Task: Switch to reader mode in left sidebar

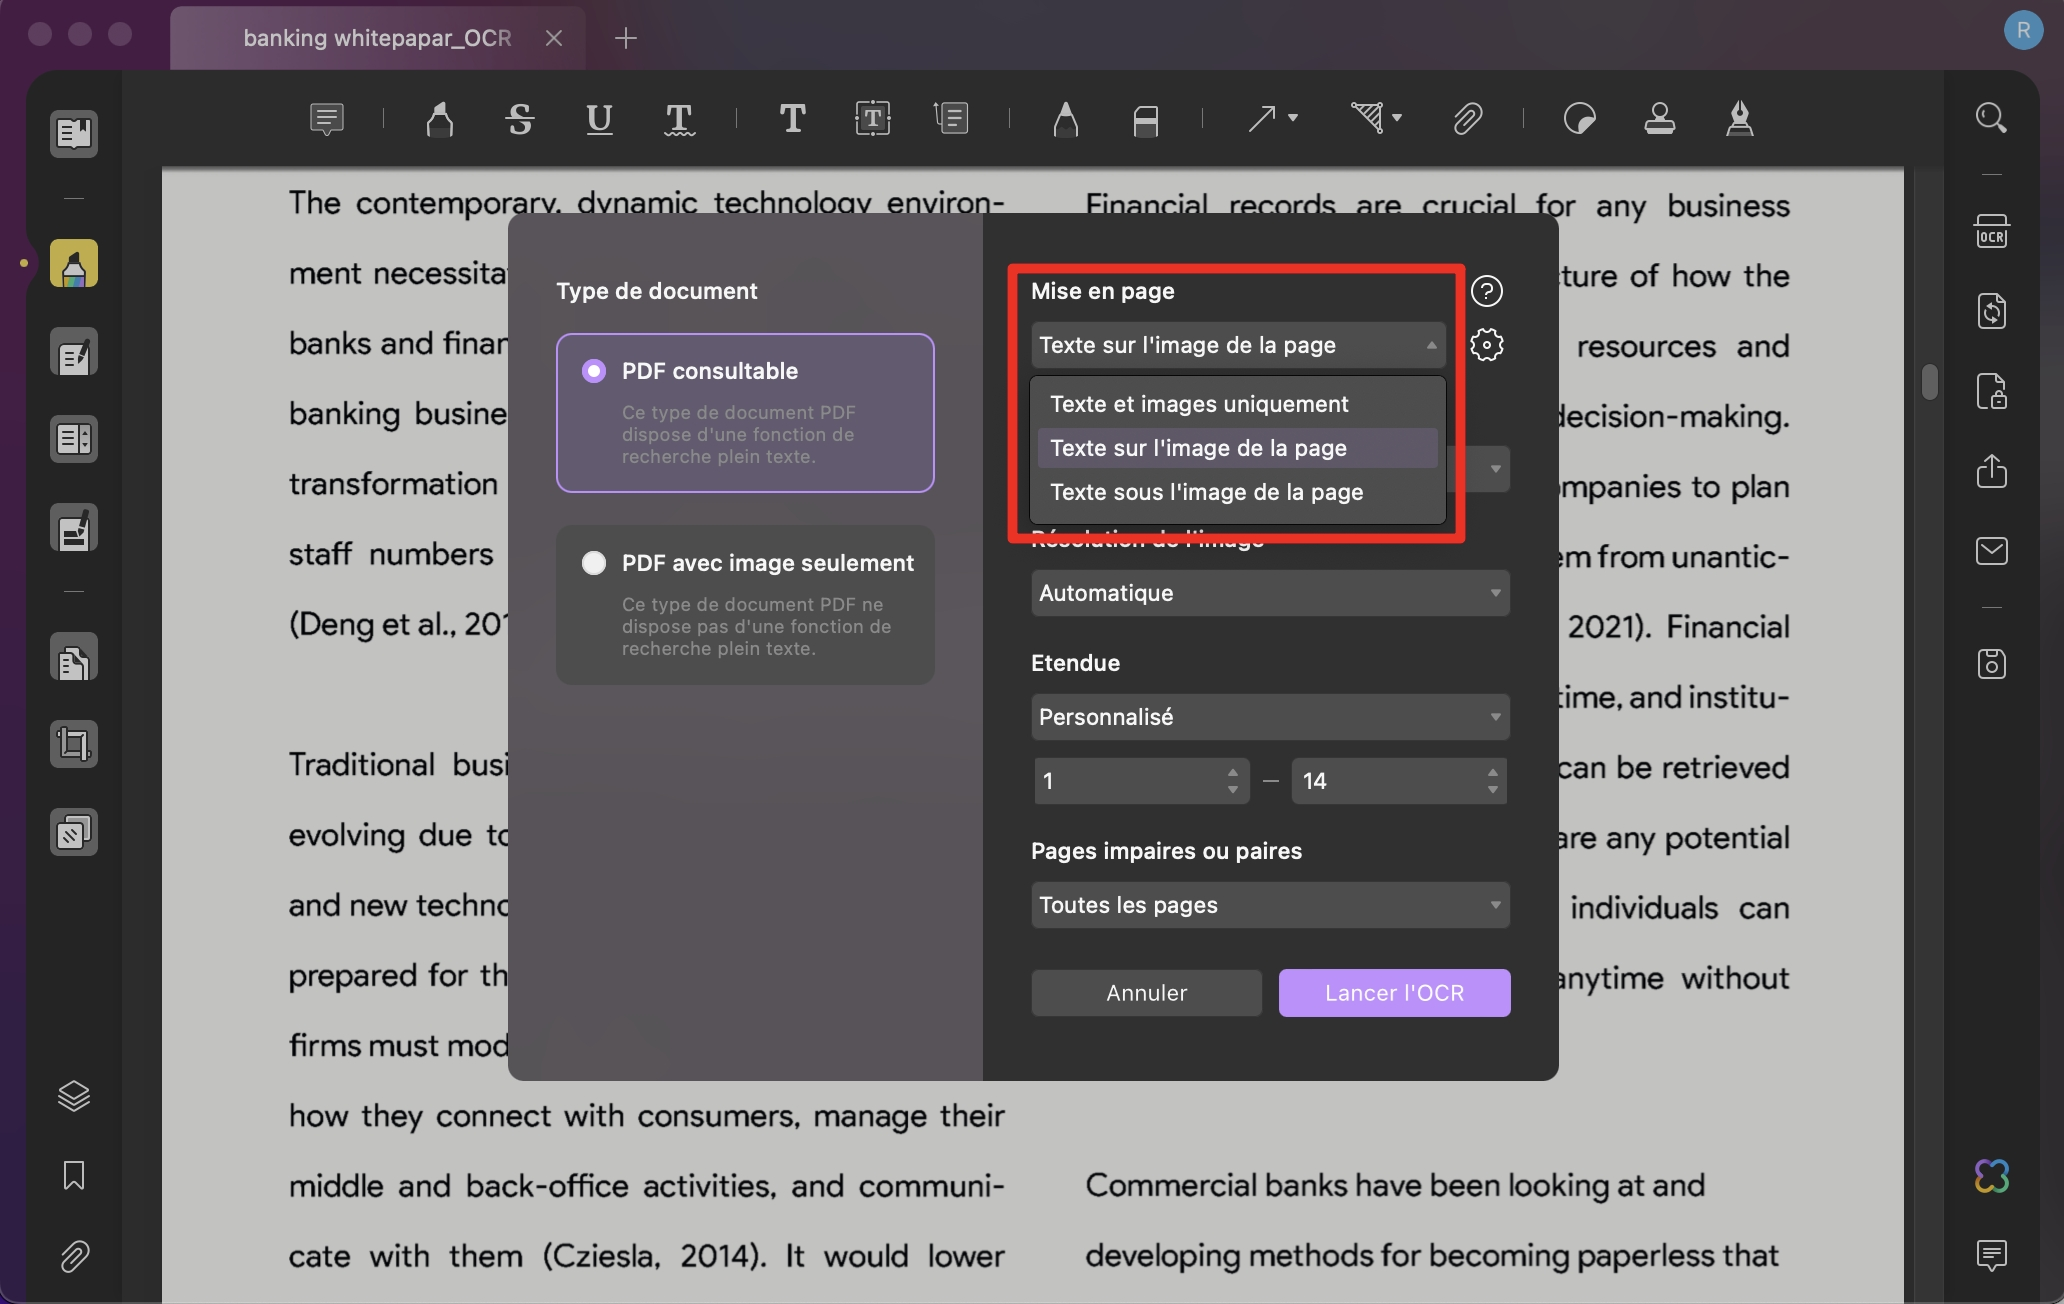Action: pyautogui.click(x=74, y=133)
